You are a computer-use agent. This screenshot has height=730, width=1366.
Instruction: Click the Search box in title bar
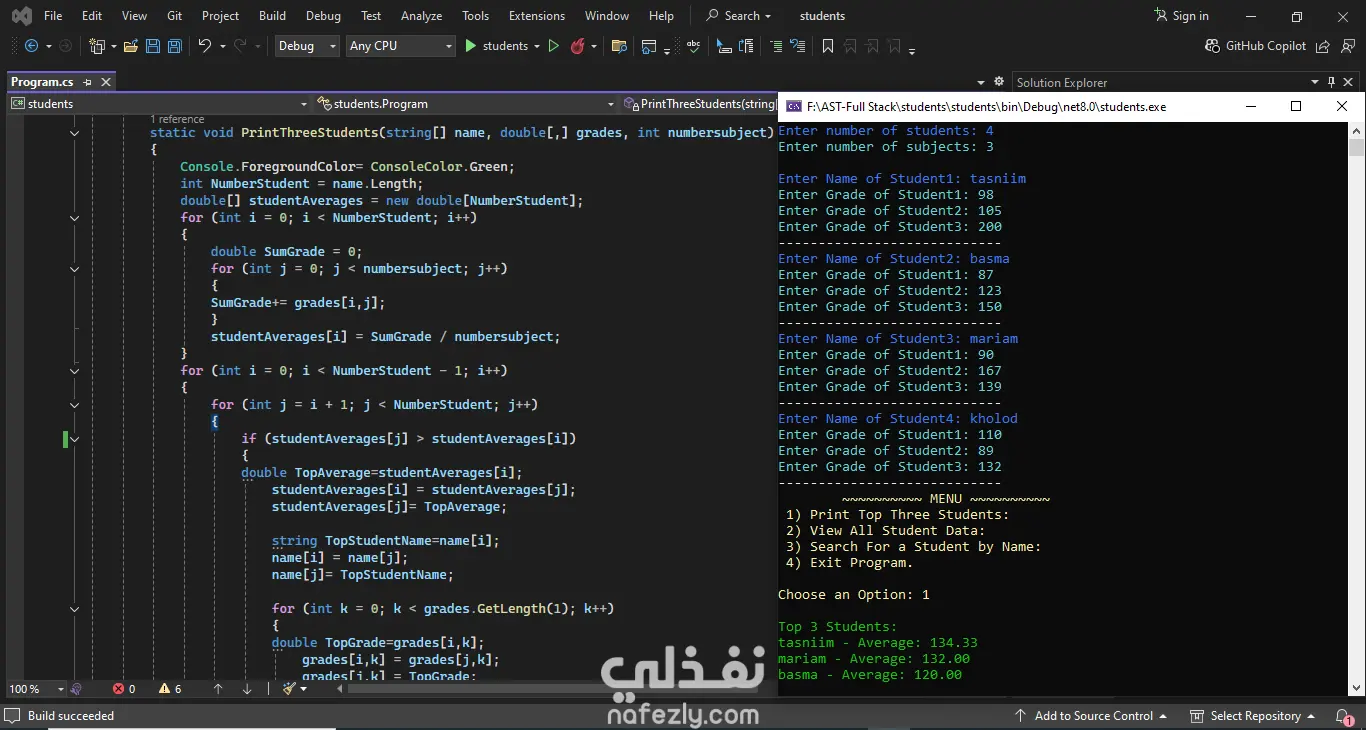[x=740, y=16]
